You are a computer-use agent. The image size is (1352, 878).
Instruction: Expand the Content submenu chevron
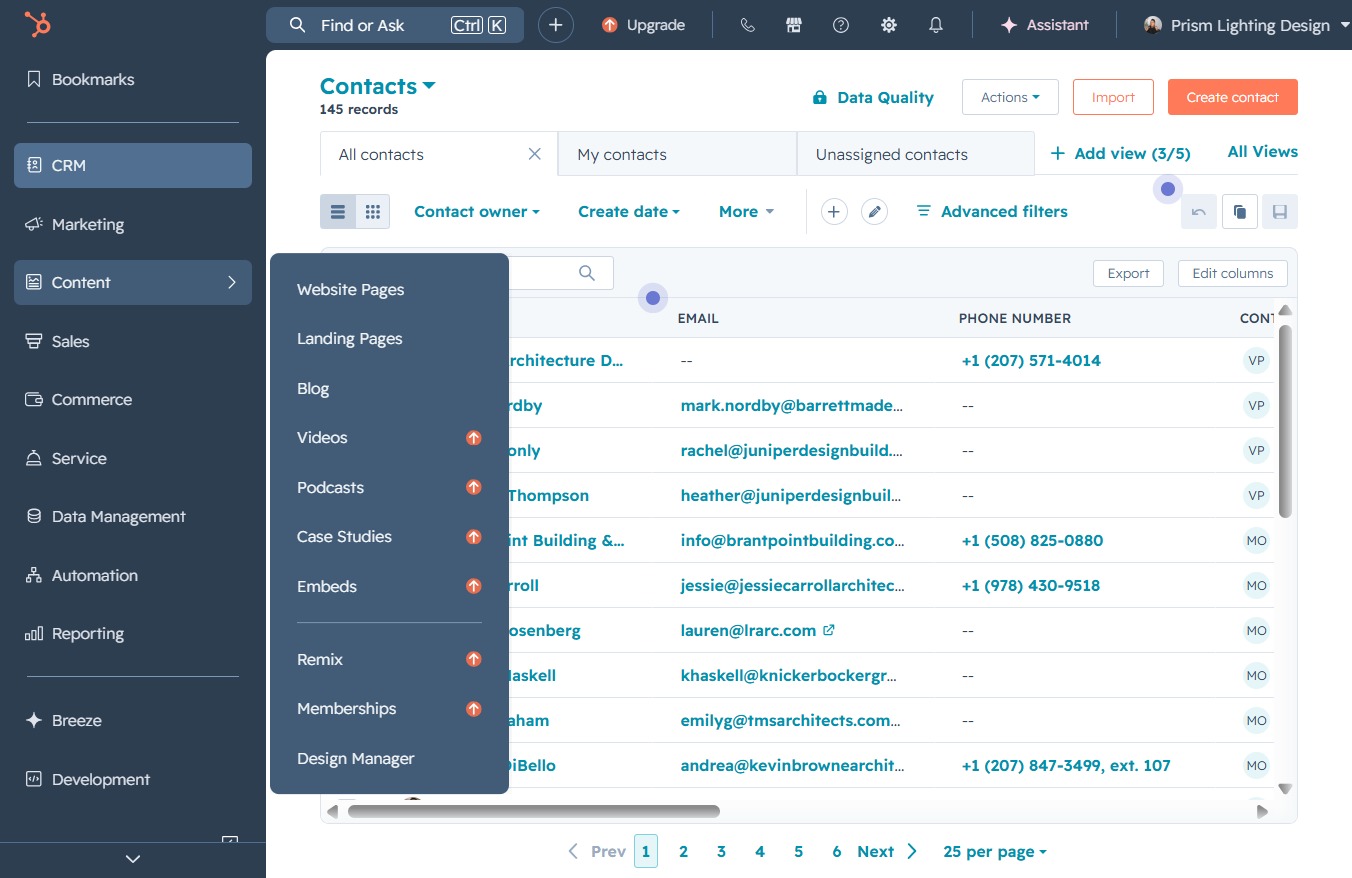tap(232, 282)
